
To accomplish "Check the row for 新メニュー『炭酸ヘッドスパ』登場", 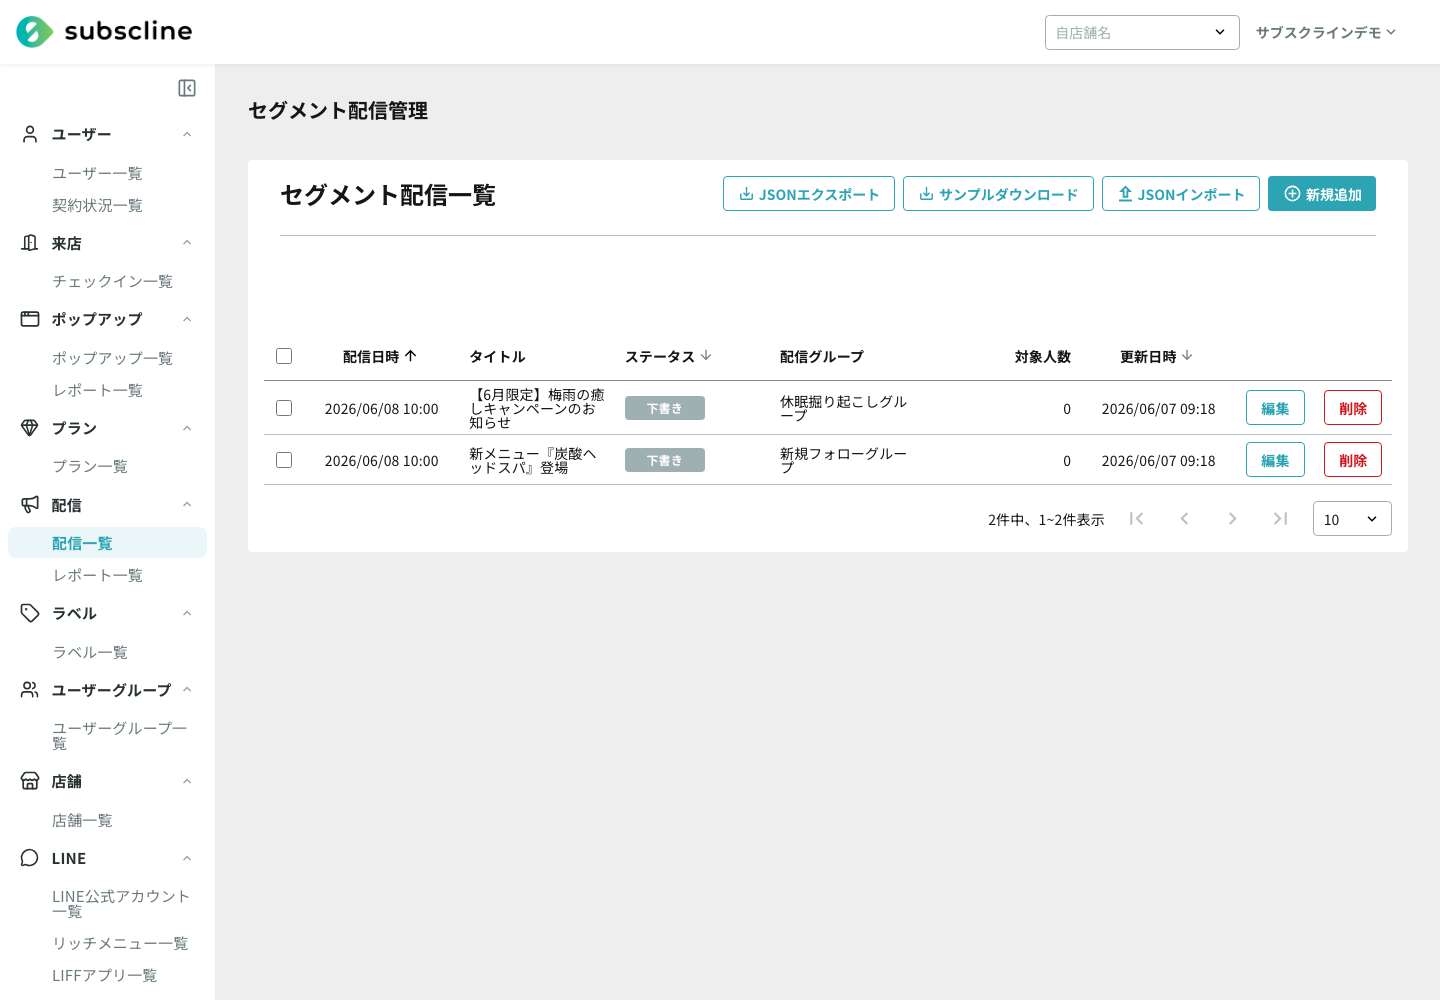I will pos(284,460).
